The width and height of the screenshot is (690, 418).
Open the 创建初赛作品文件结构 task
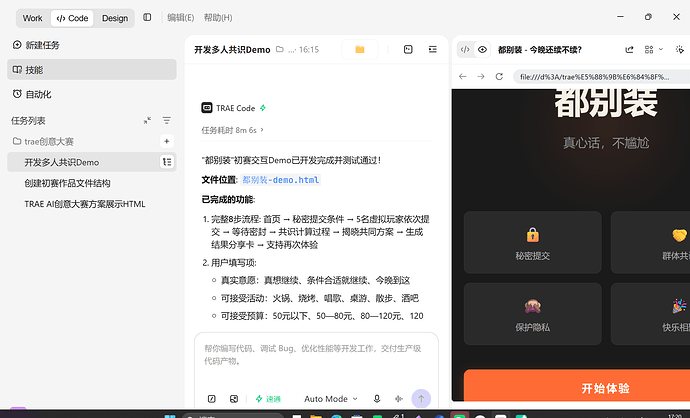[x=67, y=183]
